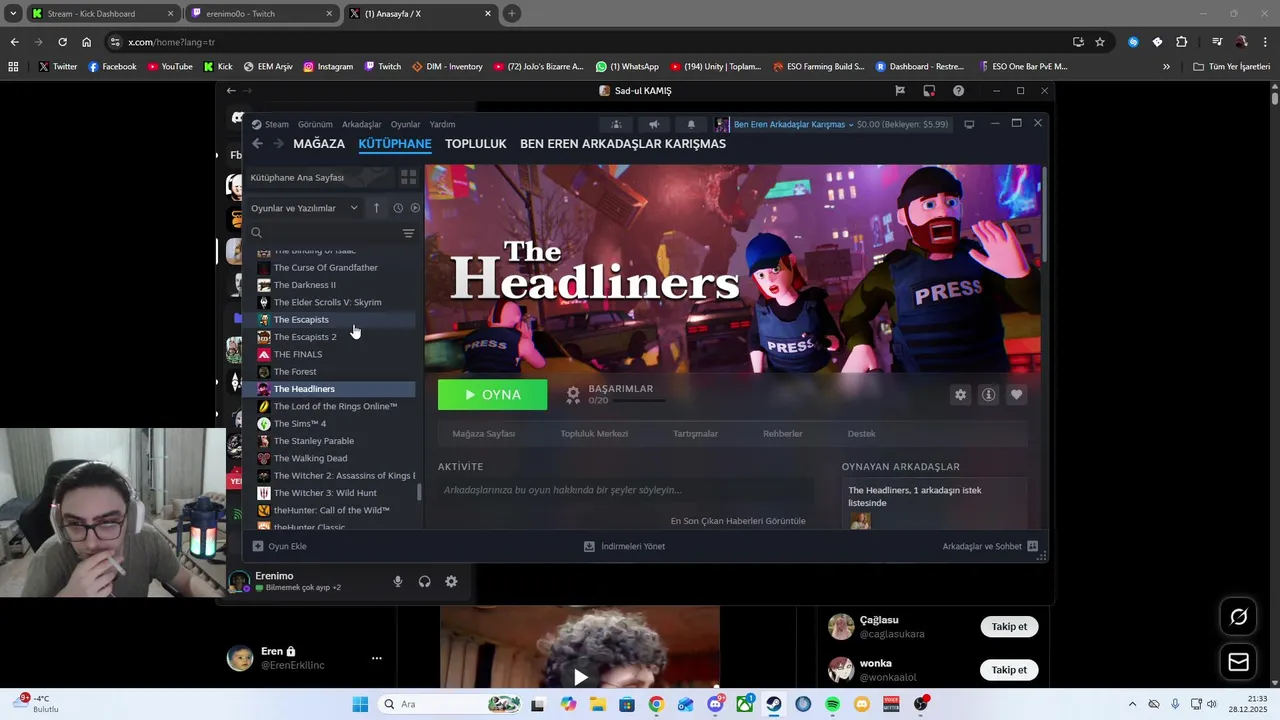Show game info for The Headliners
Screen dimensions: 1280x720
(988, 395)
